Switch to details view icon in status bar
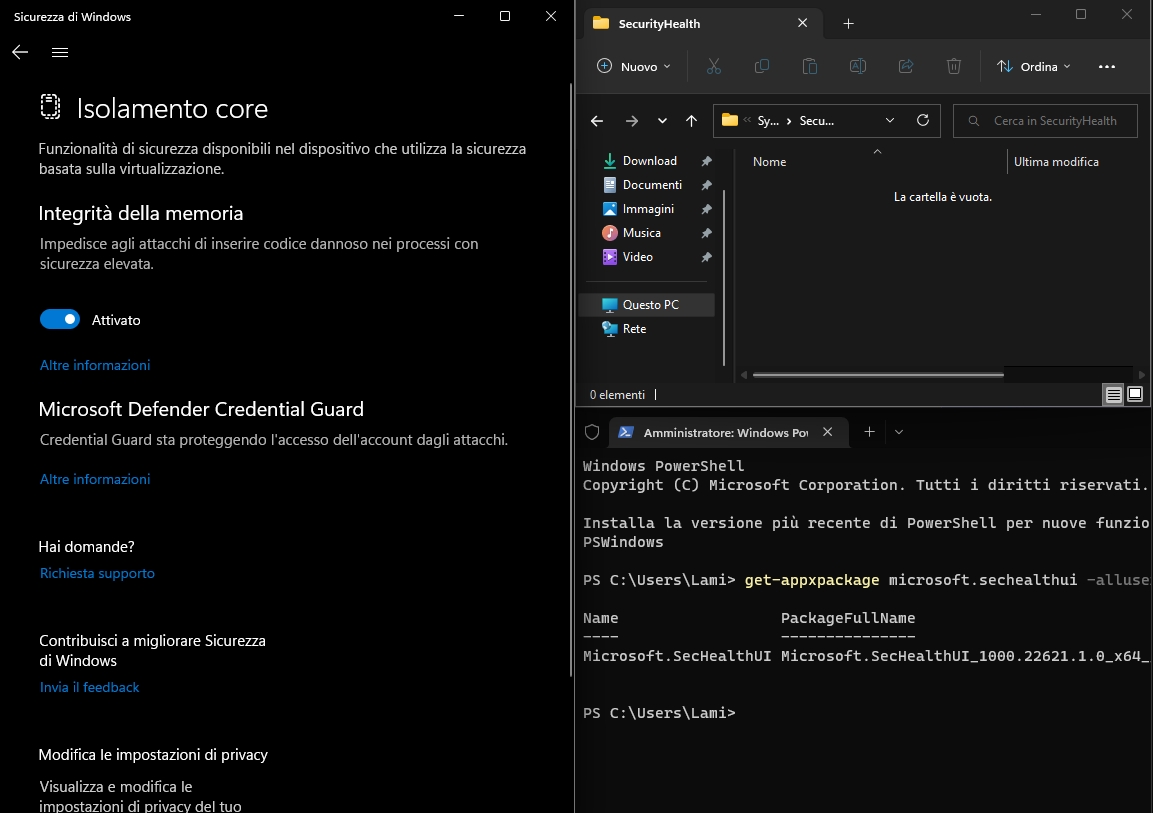 tap(1113, 395)
